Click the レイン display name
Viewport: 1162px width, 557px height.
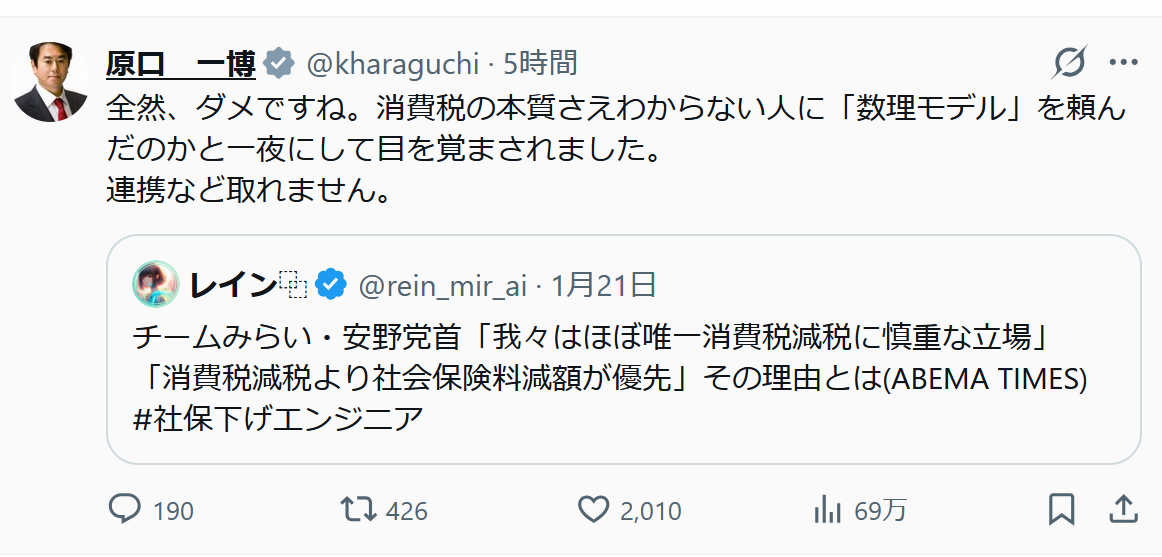(x=233, y=285)
